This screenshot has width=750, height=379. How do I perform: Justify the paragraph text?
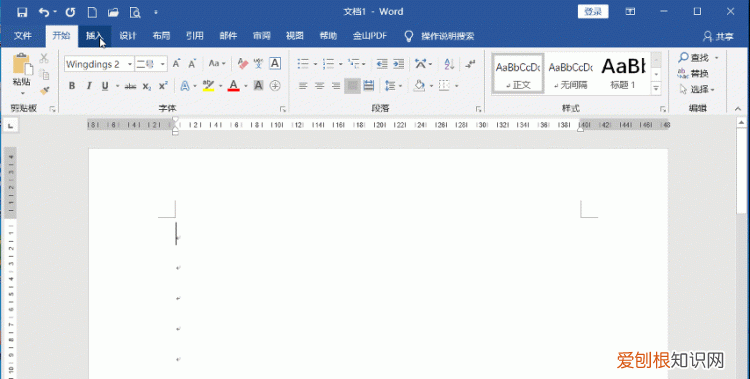[353, 86]
